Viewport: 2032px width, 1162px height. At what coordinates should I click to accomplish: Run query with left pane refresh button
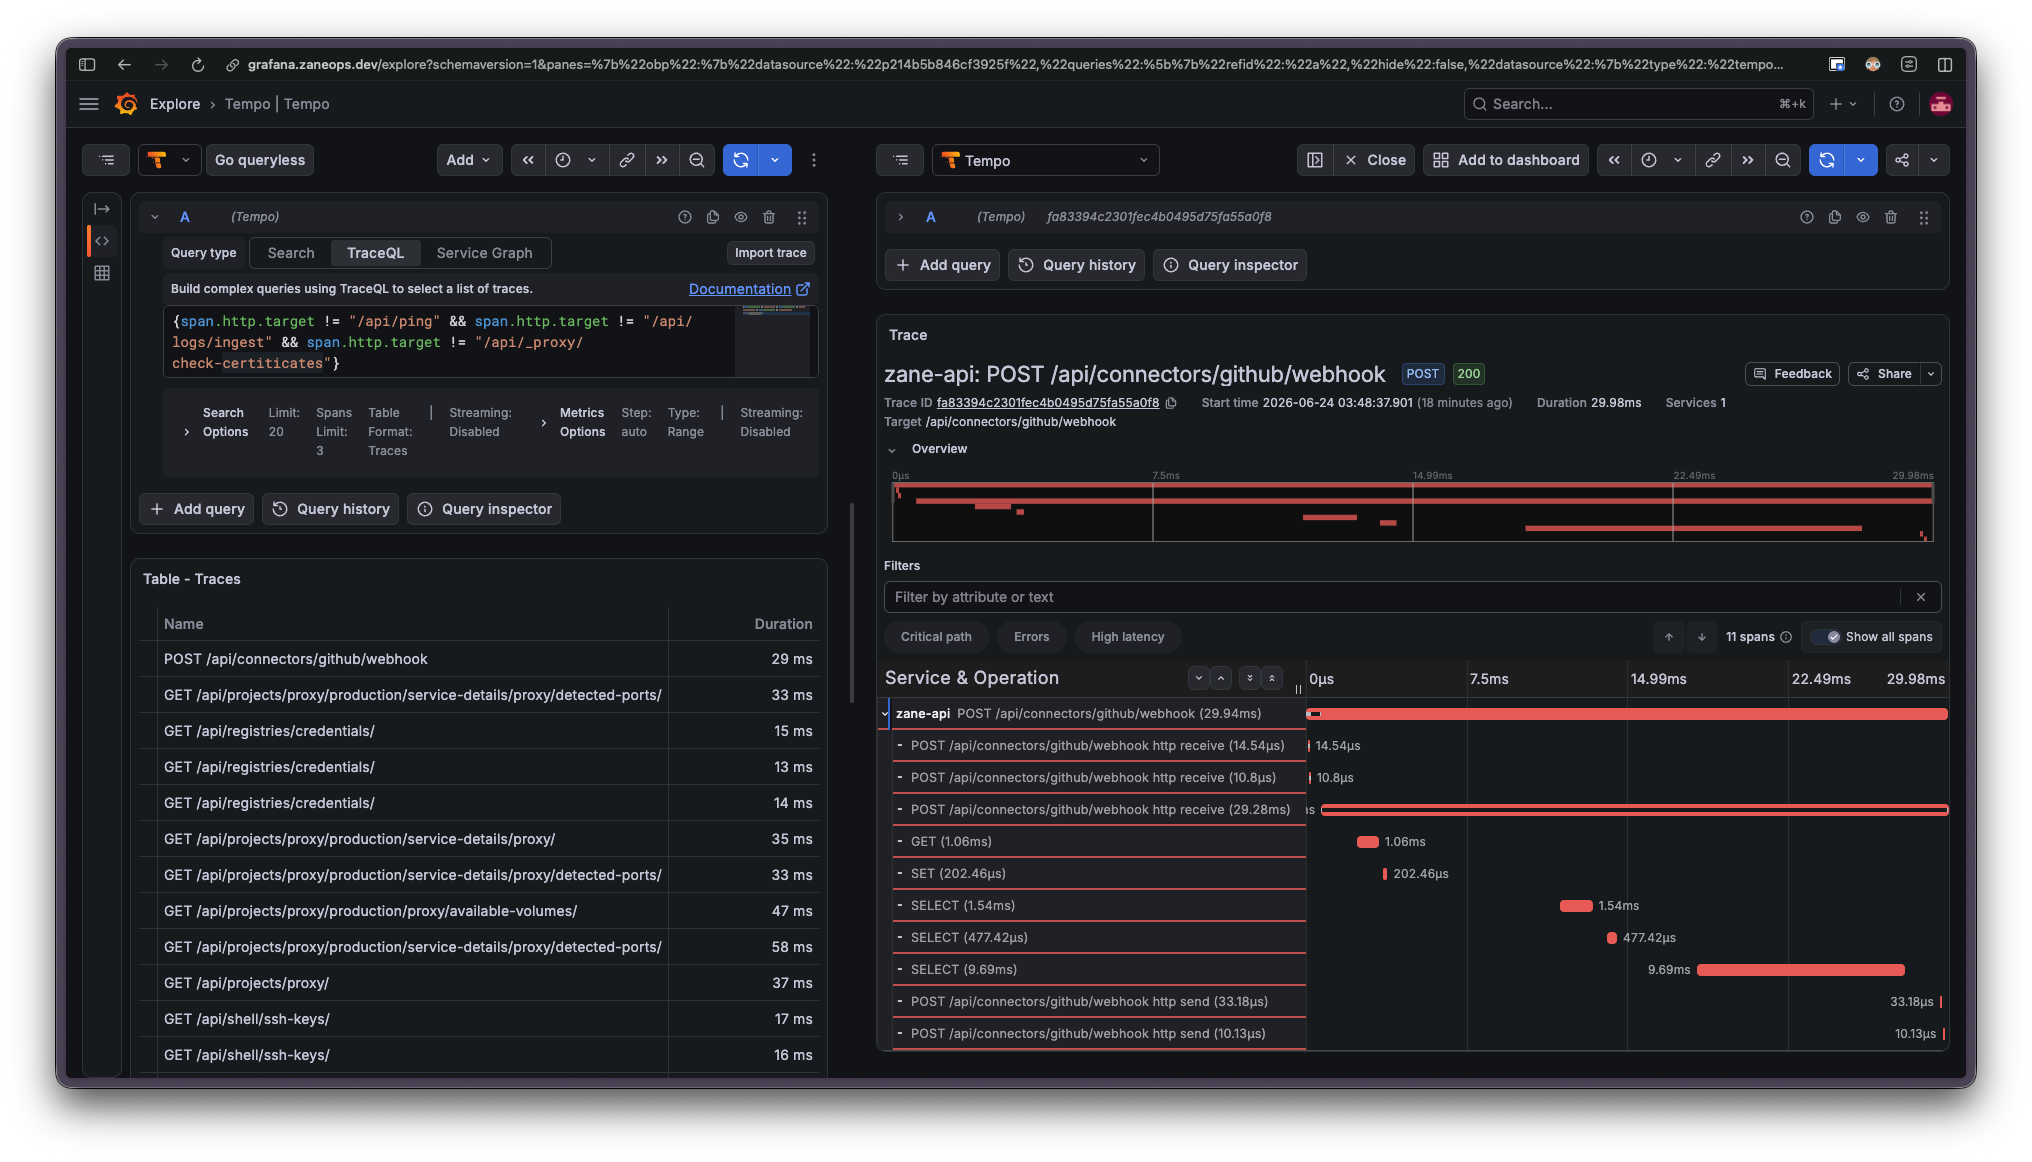tap(741, 160)
